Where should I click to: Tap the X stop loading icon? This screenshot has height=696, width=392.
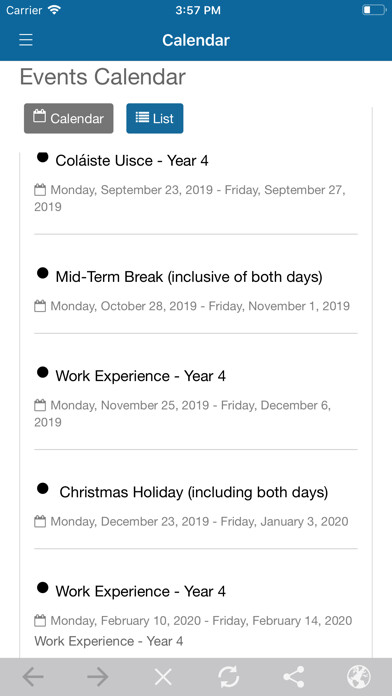pyautogui.click(x=163, y=677)
